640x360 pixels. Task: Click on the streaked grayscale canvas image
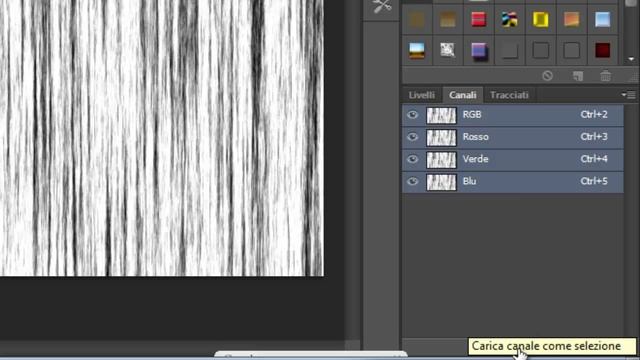(x=162, y=138)
